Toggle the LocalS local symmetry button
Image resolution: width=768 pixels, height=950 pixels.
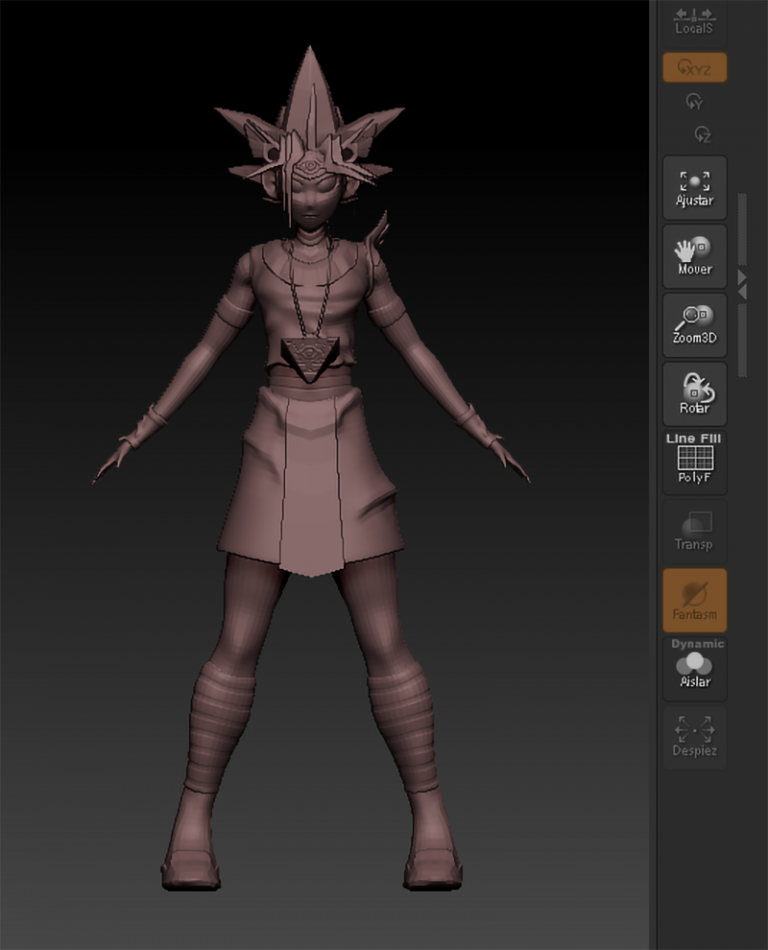(694, 22)
